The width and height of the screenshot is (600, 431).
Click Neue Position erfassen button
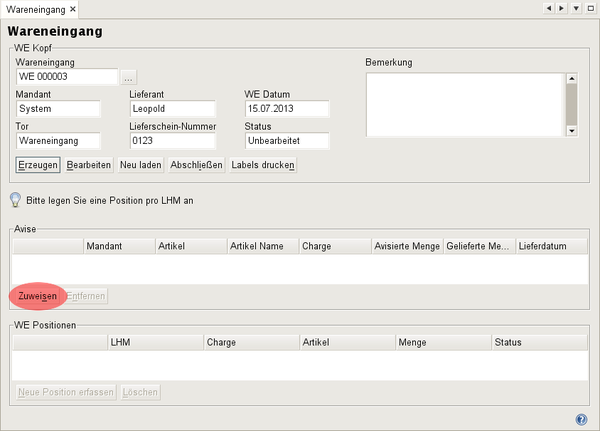point(66,392)
